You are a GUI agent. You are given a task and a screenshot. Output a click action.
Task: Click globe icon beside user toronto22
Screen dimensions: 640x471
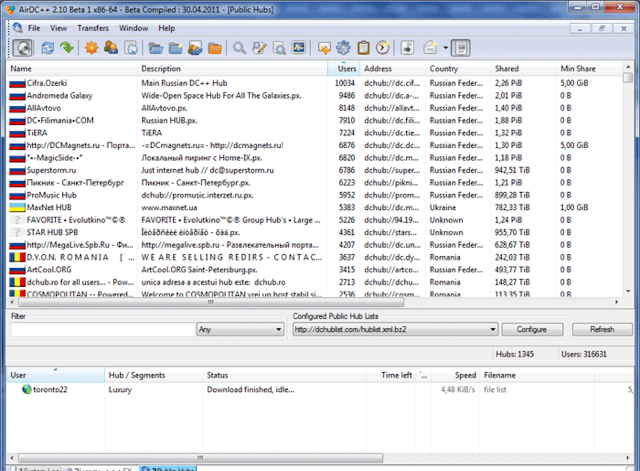coord(27,389)
